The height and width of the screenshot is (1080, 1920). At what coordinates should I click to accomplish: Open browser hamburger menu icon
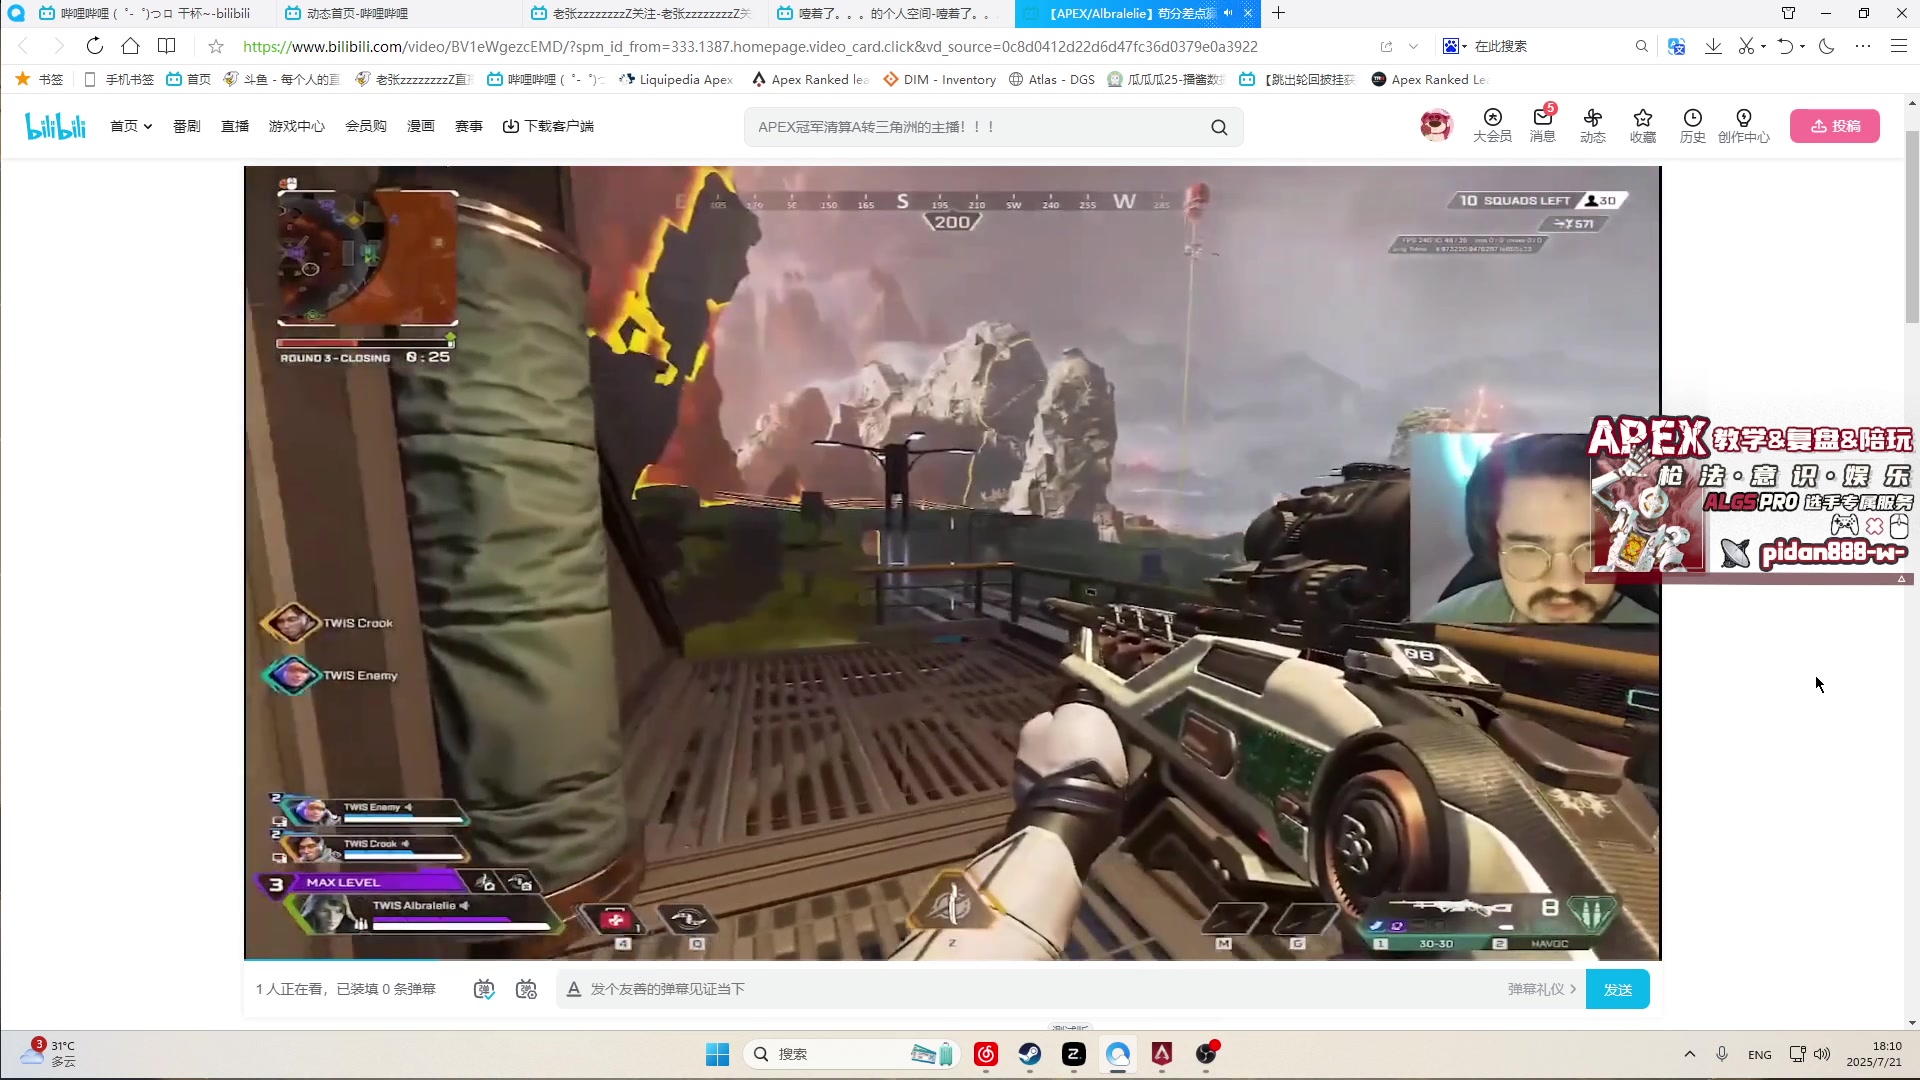[1898, 46]
